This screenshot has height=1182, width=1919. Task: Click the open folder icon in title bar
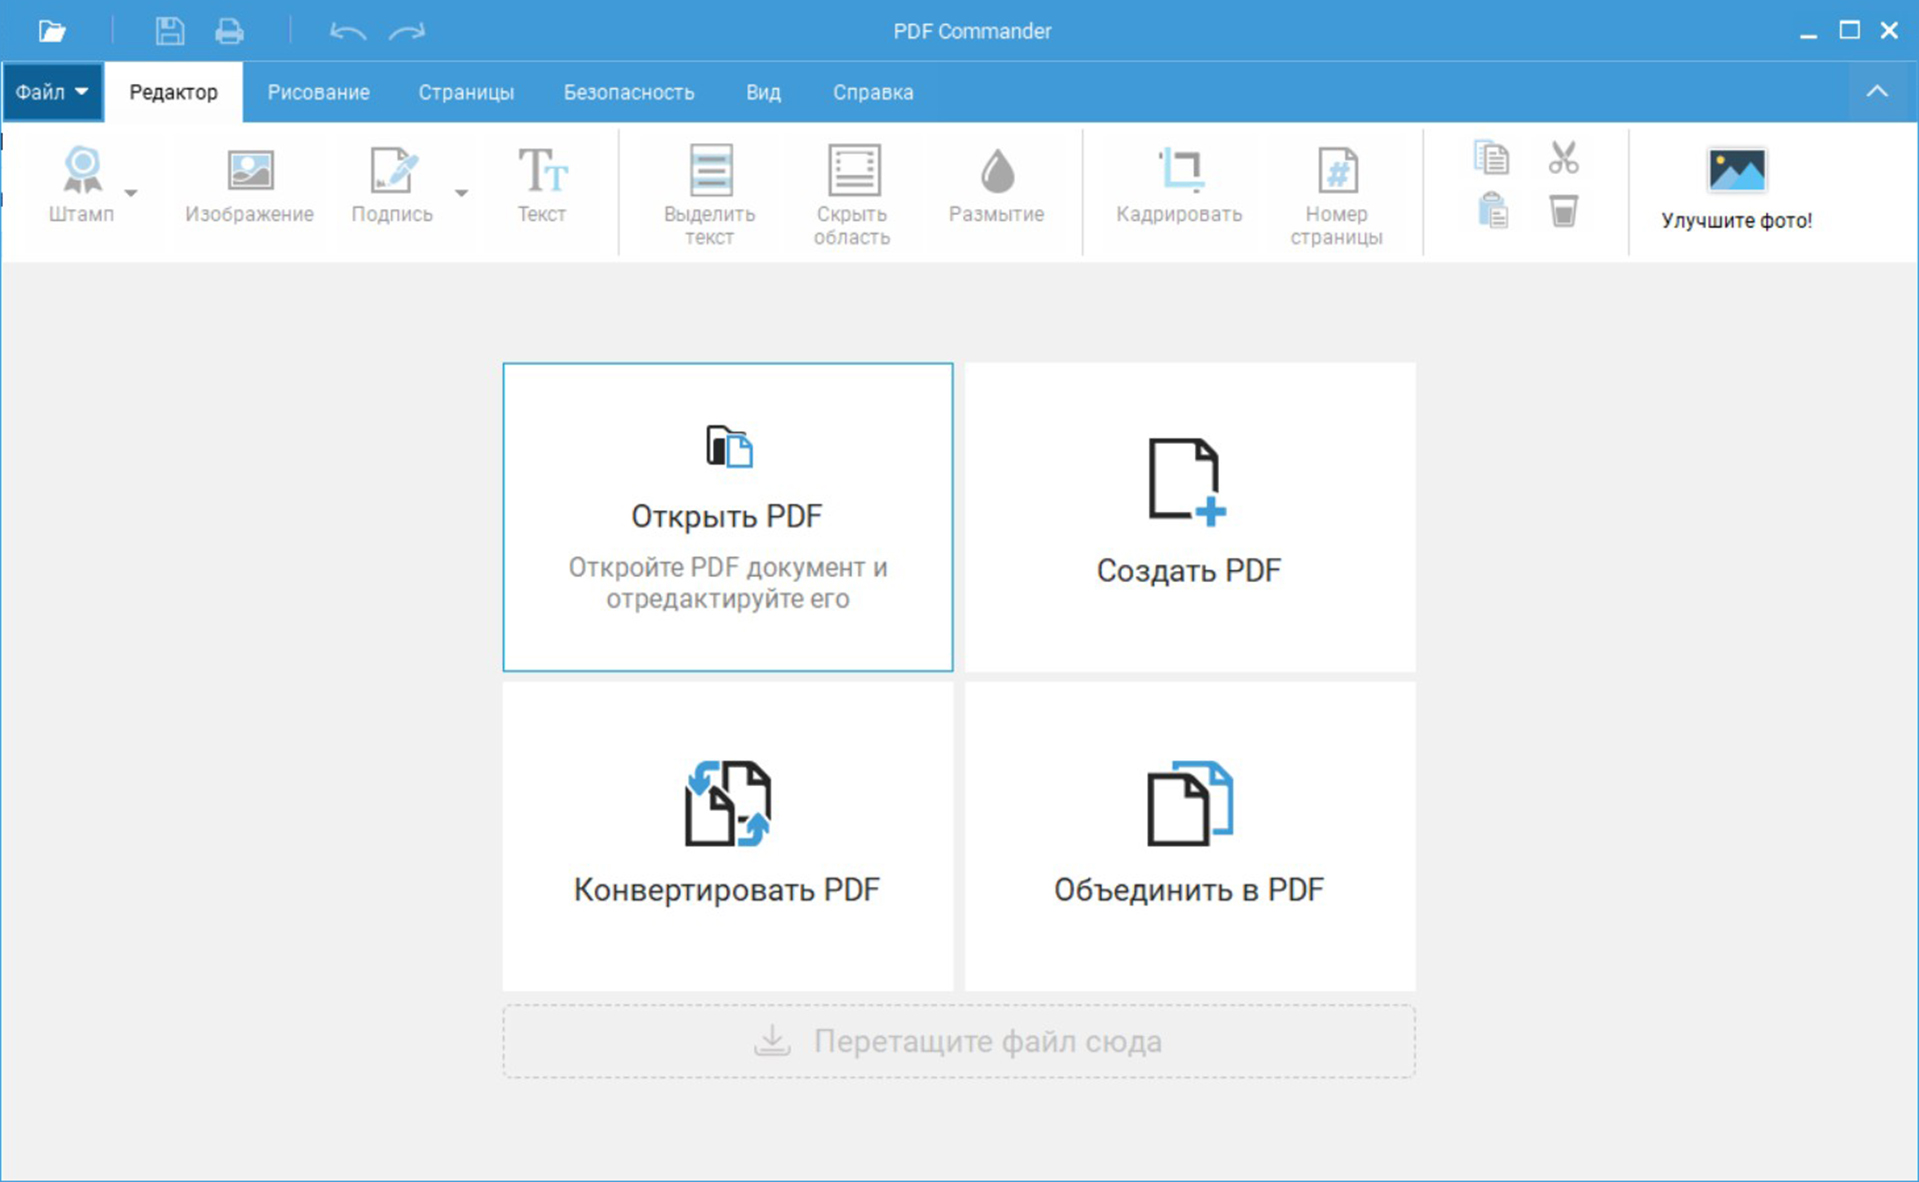(52, 31)
